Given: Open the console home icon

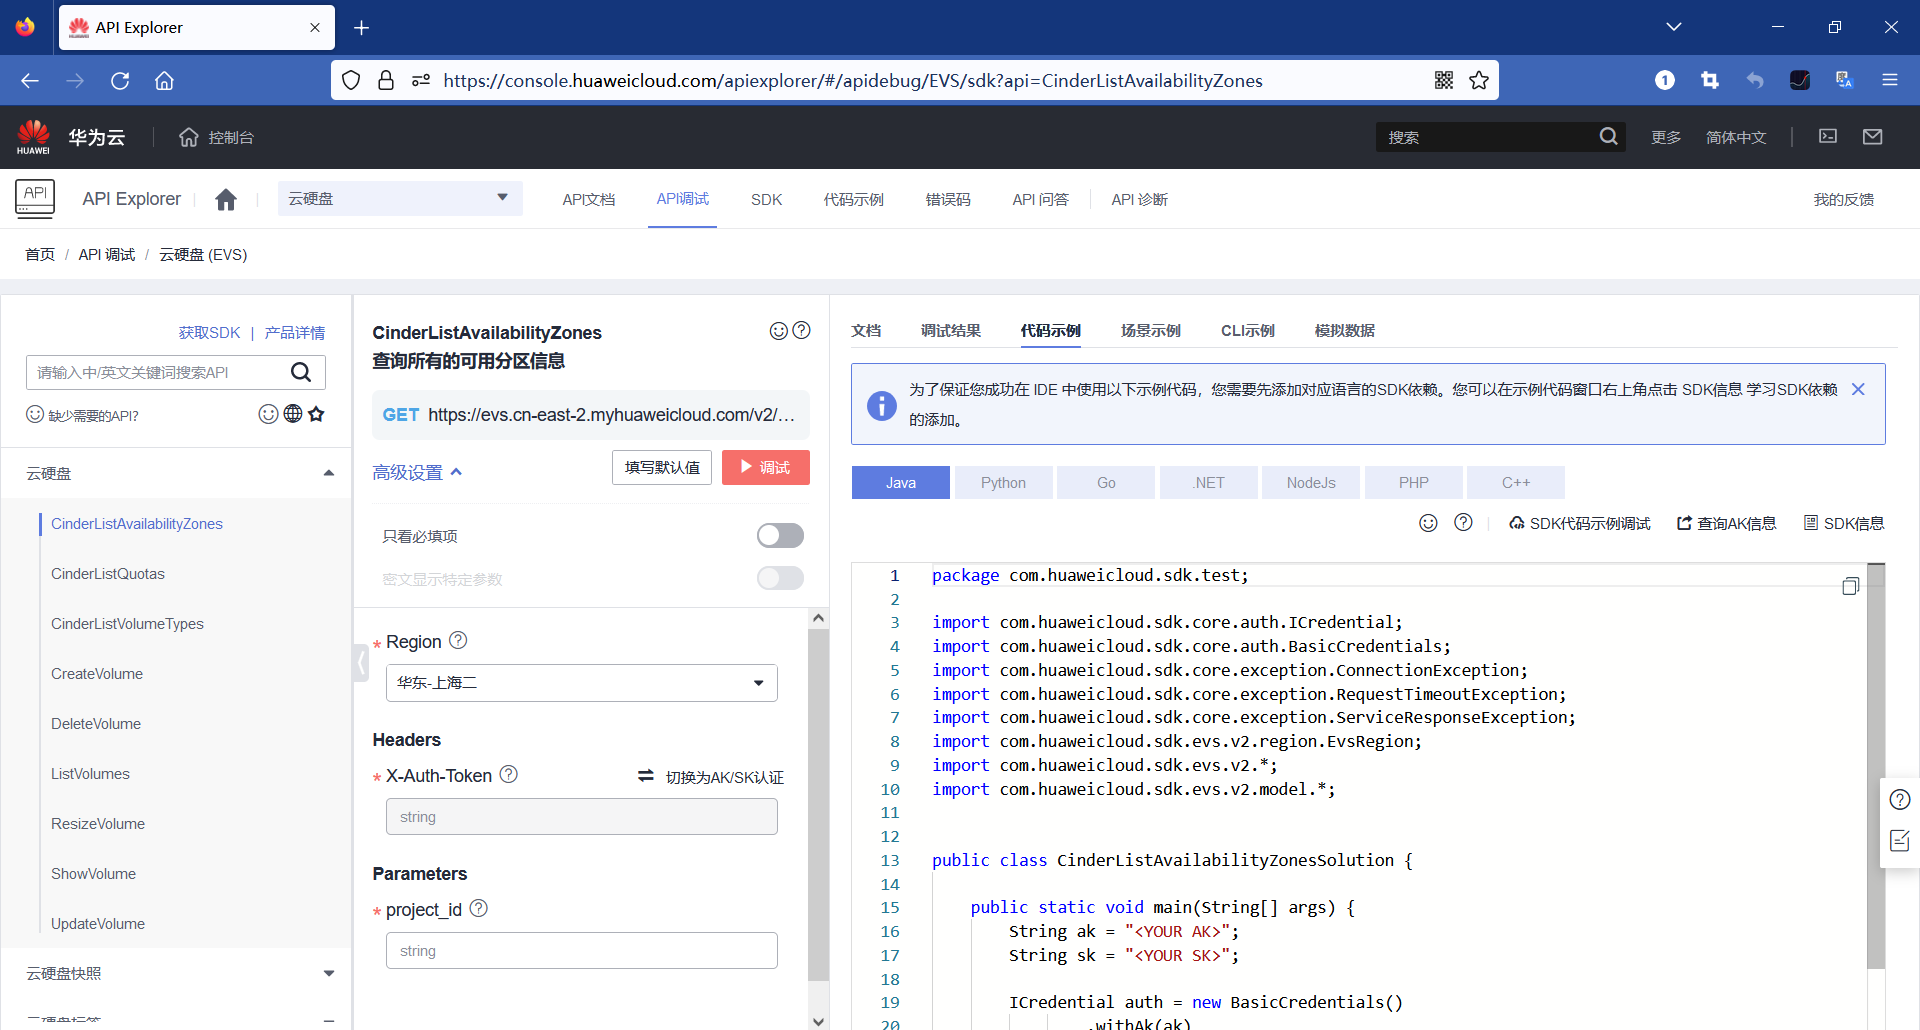Looking at the screenshot, I should [188, 137].
